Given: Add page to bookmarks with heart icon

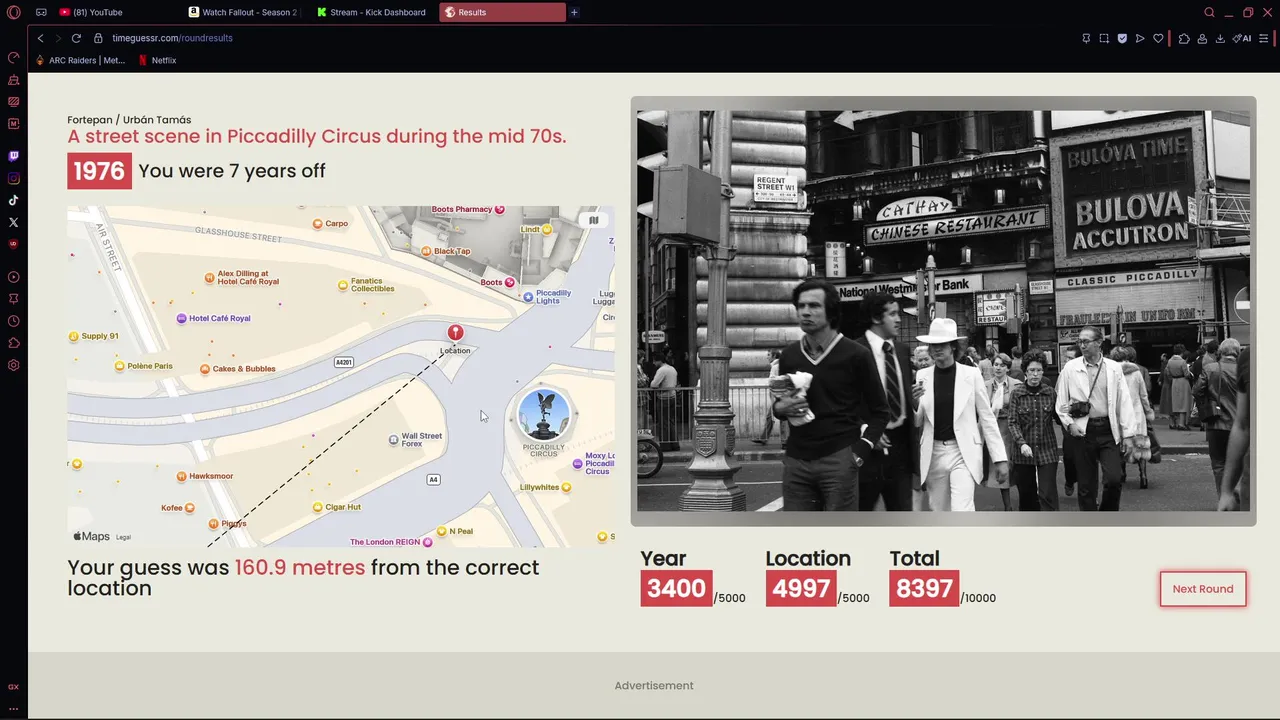Looking at the screenshot, I should coord(1158,38).
